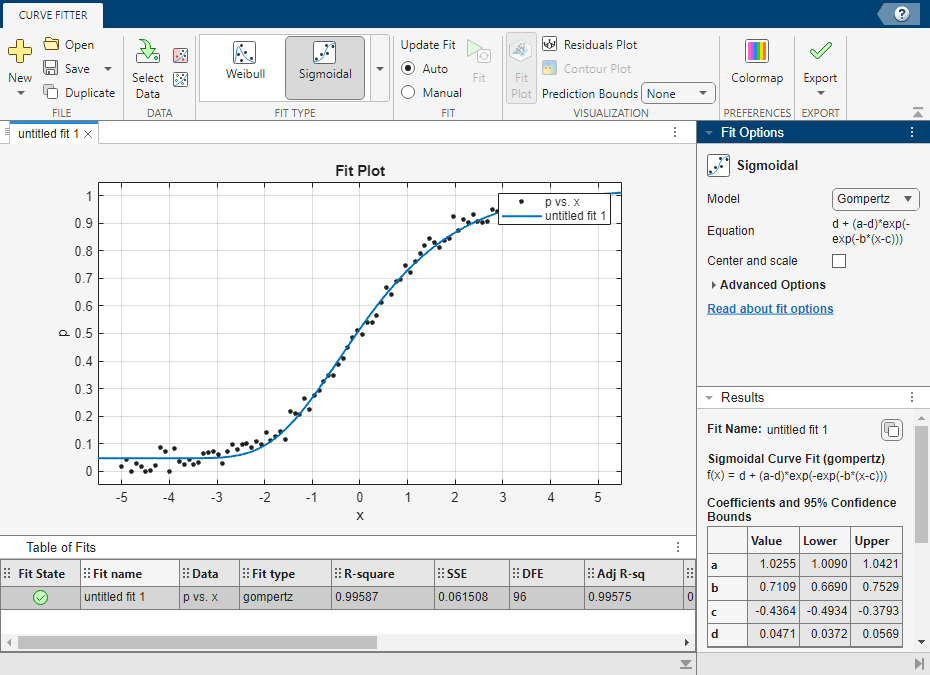Open the Residuals Plot
Screen dimensions: 930x675
[x=589, y=45]
